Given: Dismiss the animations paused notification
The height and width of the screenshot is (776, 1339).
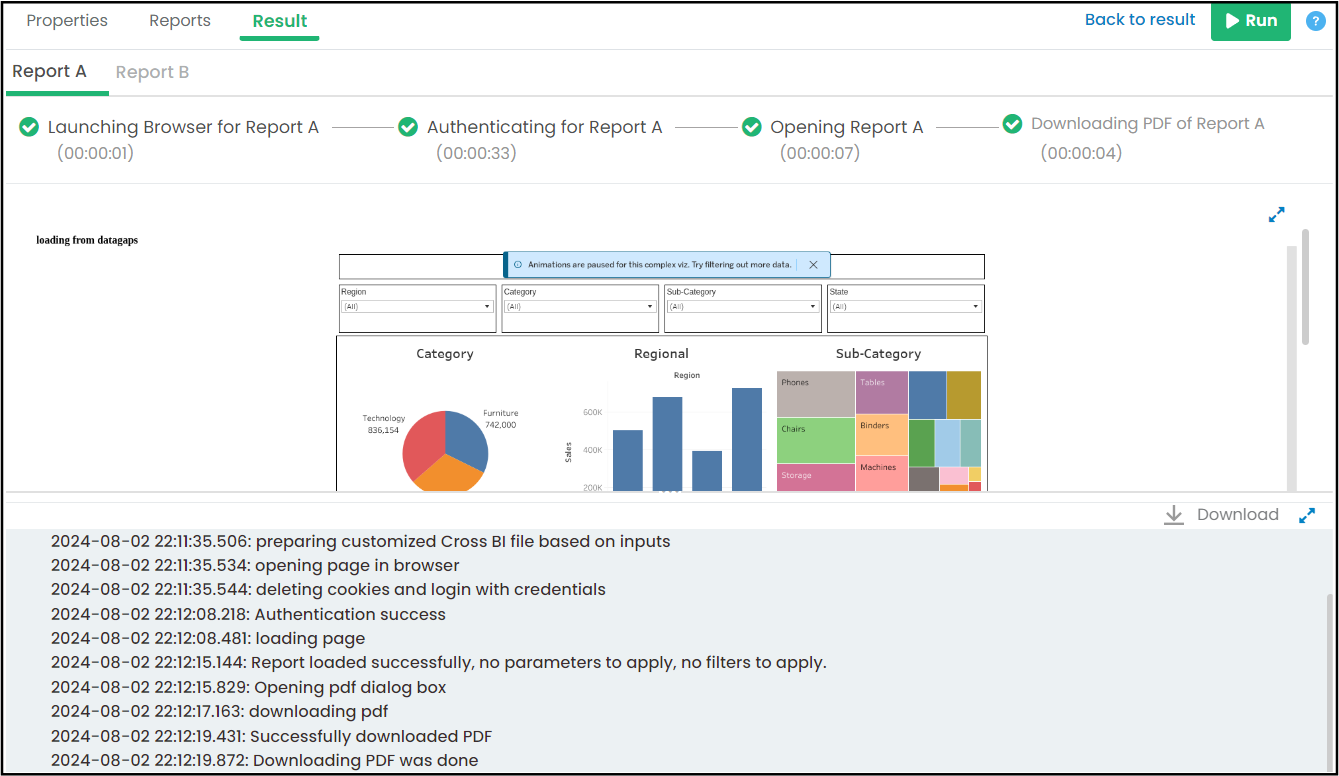Looking at the screenshot, I should [x=813, y=264].
